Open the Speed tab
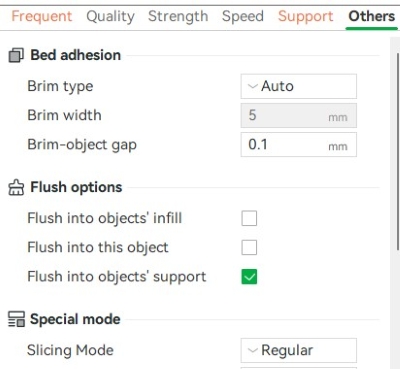This screenshot has width=400, height=369. point(243,16)
